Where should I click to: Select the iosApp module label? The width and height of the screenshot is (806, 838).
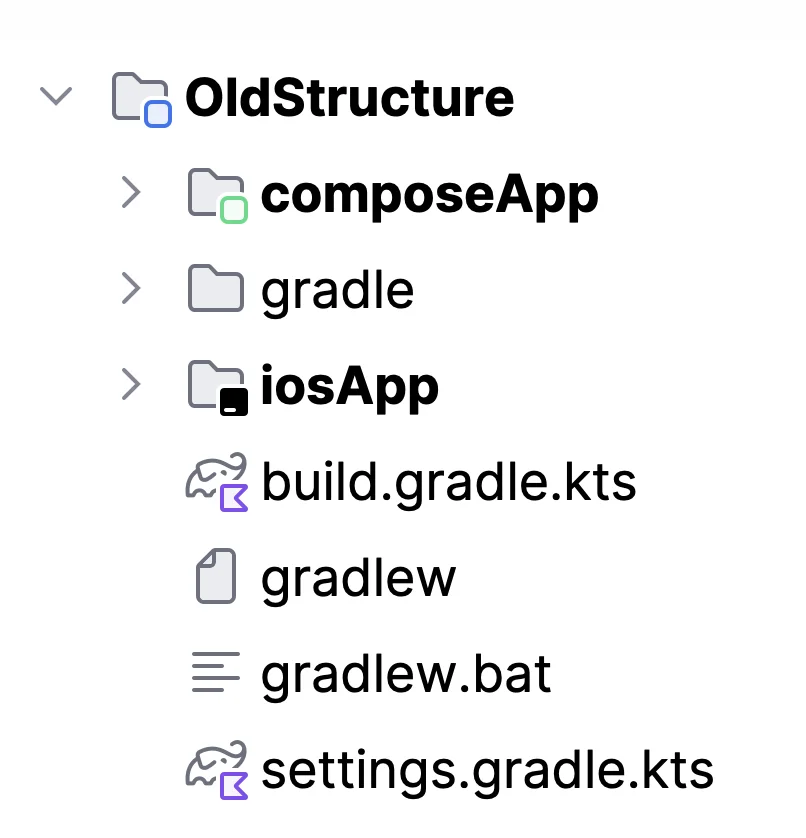pos(350,387)
